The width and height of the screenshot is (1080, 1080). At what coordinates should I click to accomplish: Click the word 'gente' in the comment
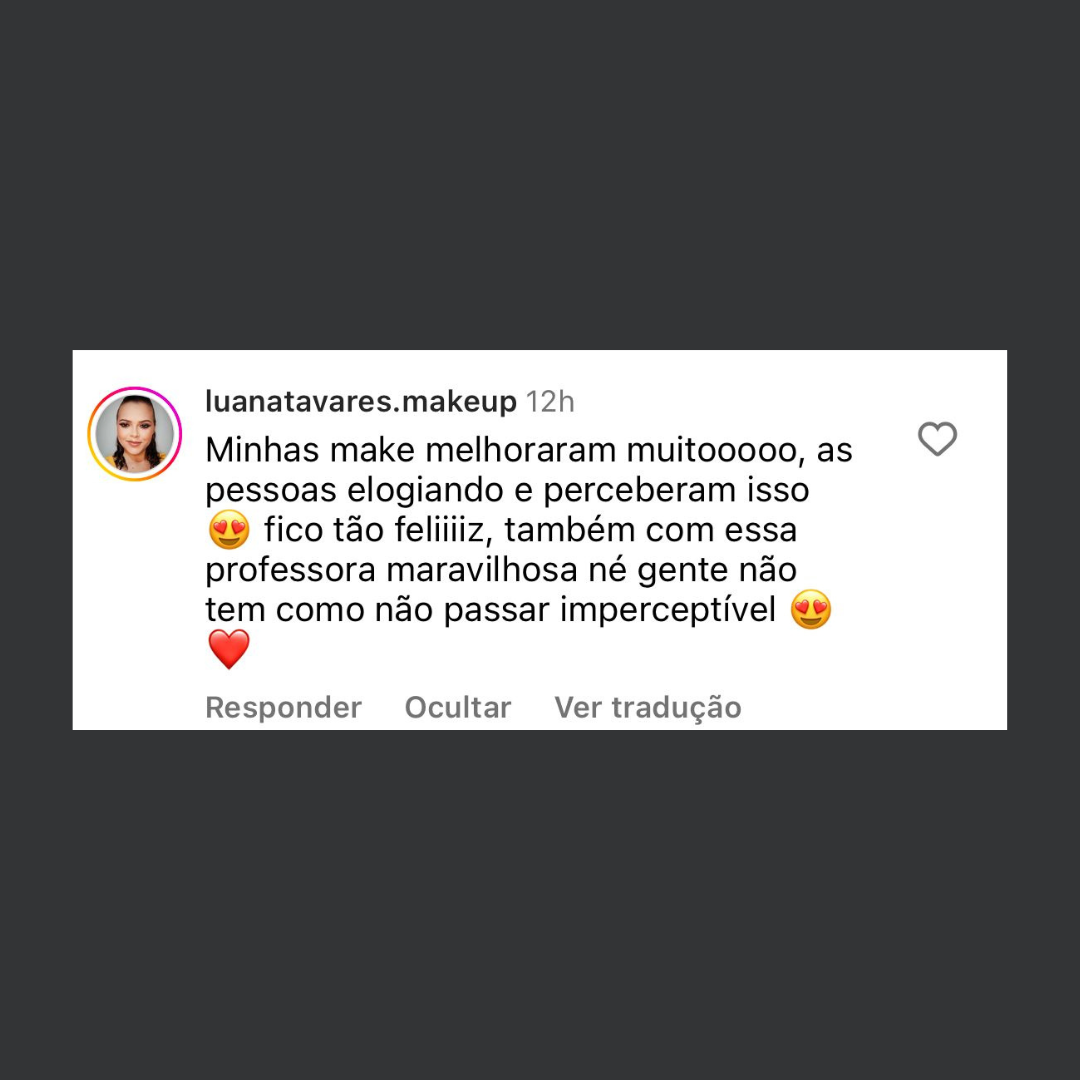coord(683,571)
